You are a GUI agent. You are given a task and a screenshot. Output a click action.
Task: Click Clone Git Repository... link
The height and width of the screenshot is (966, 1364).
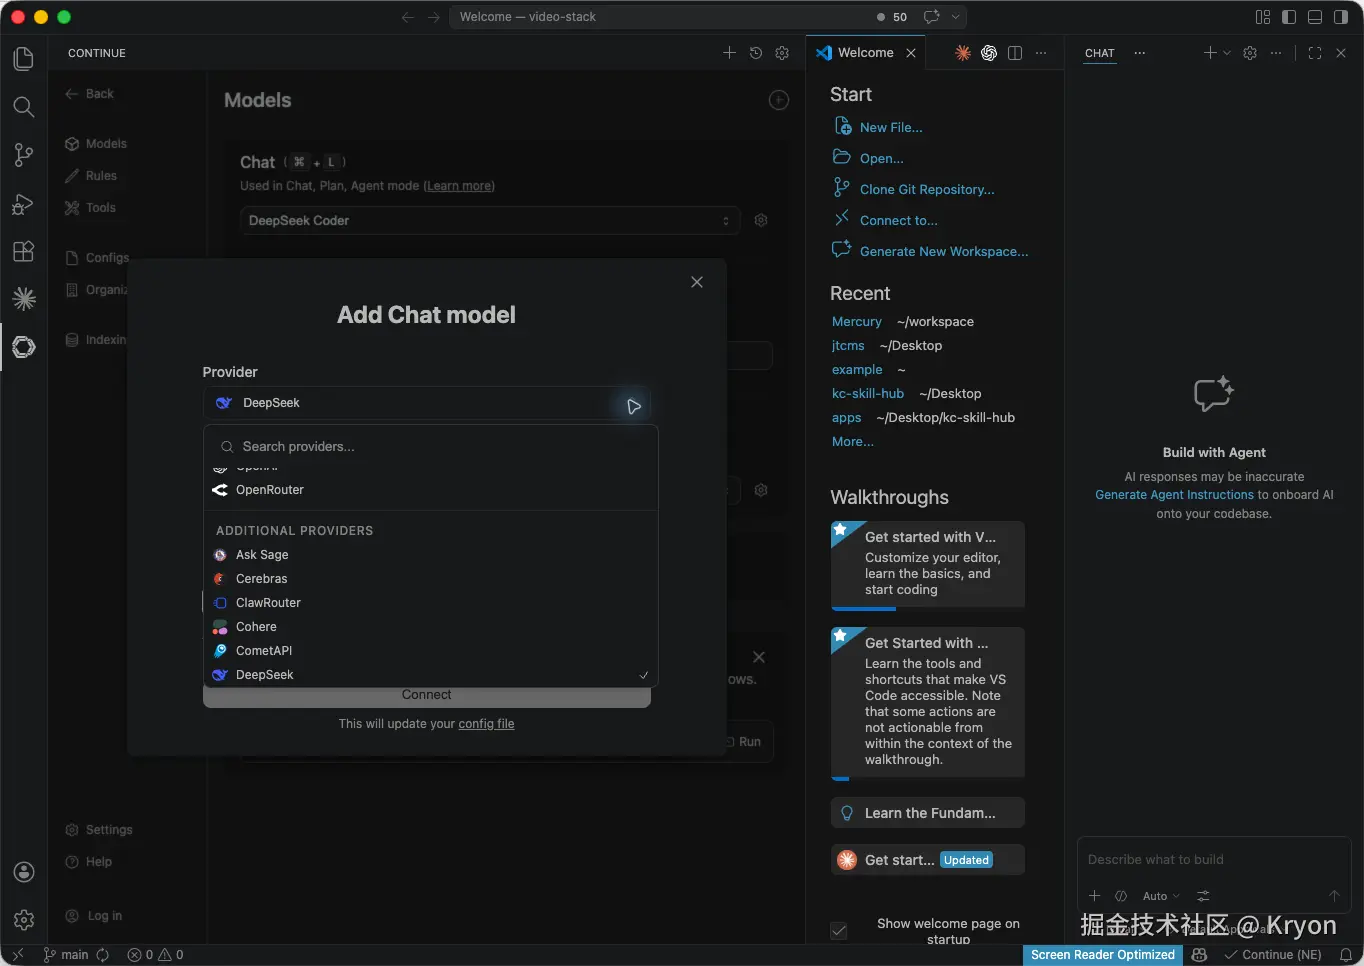coord(927,189)
